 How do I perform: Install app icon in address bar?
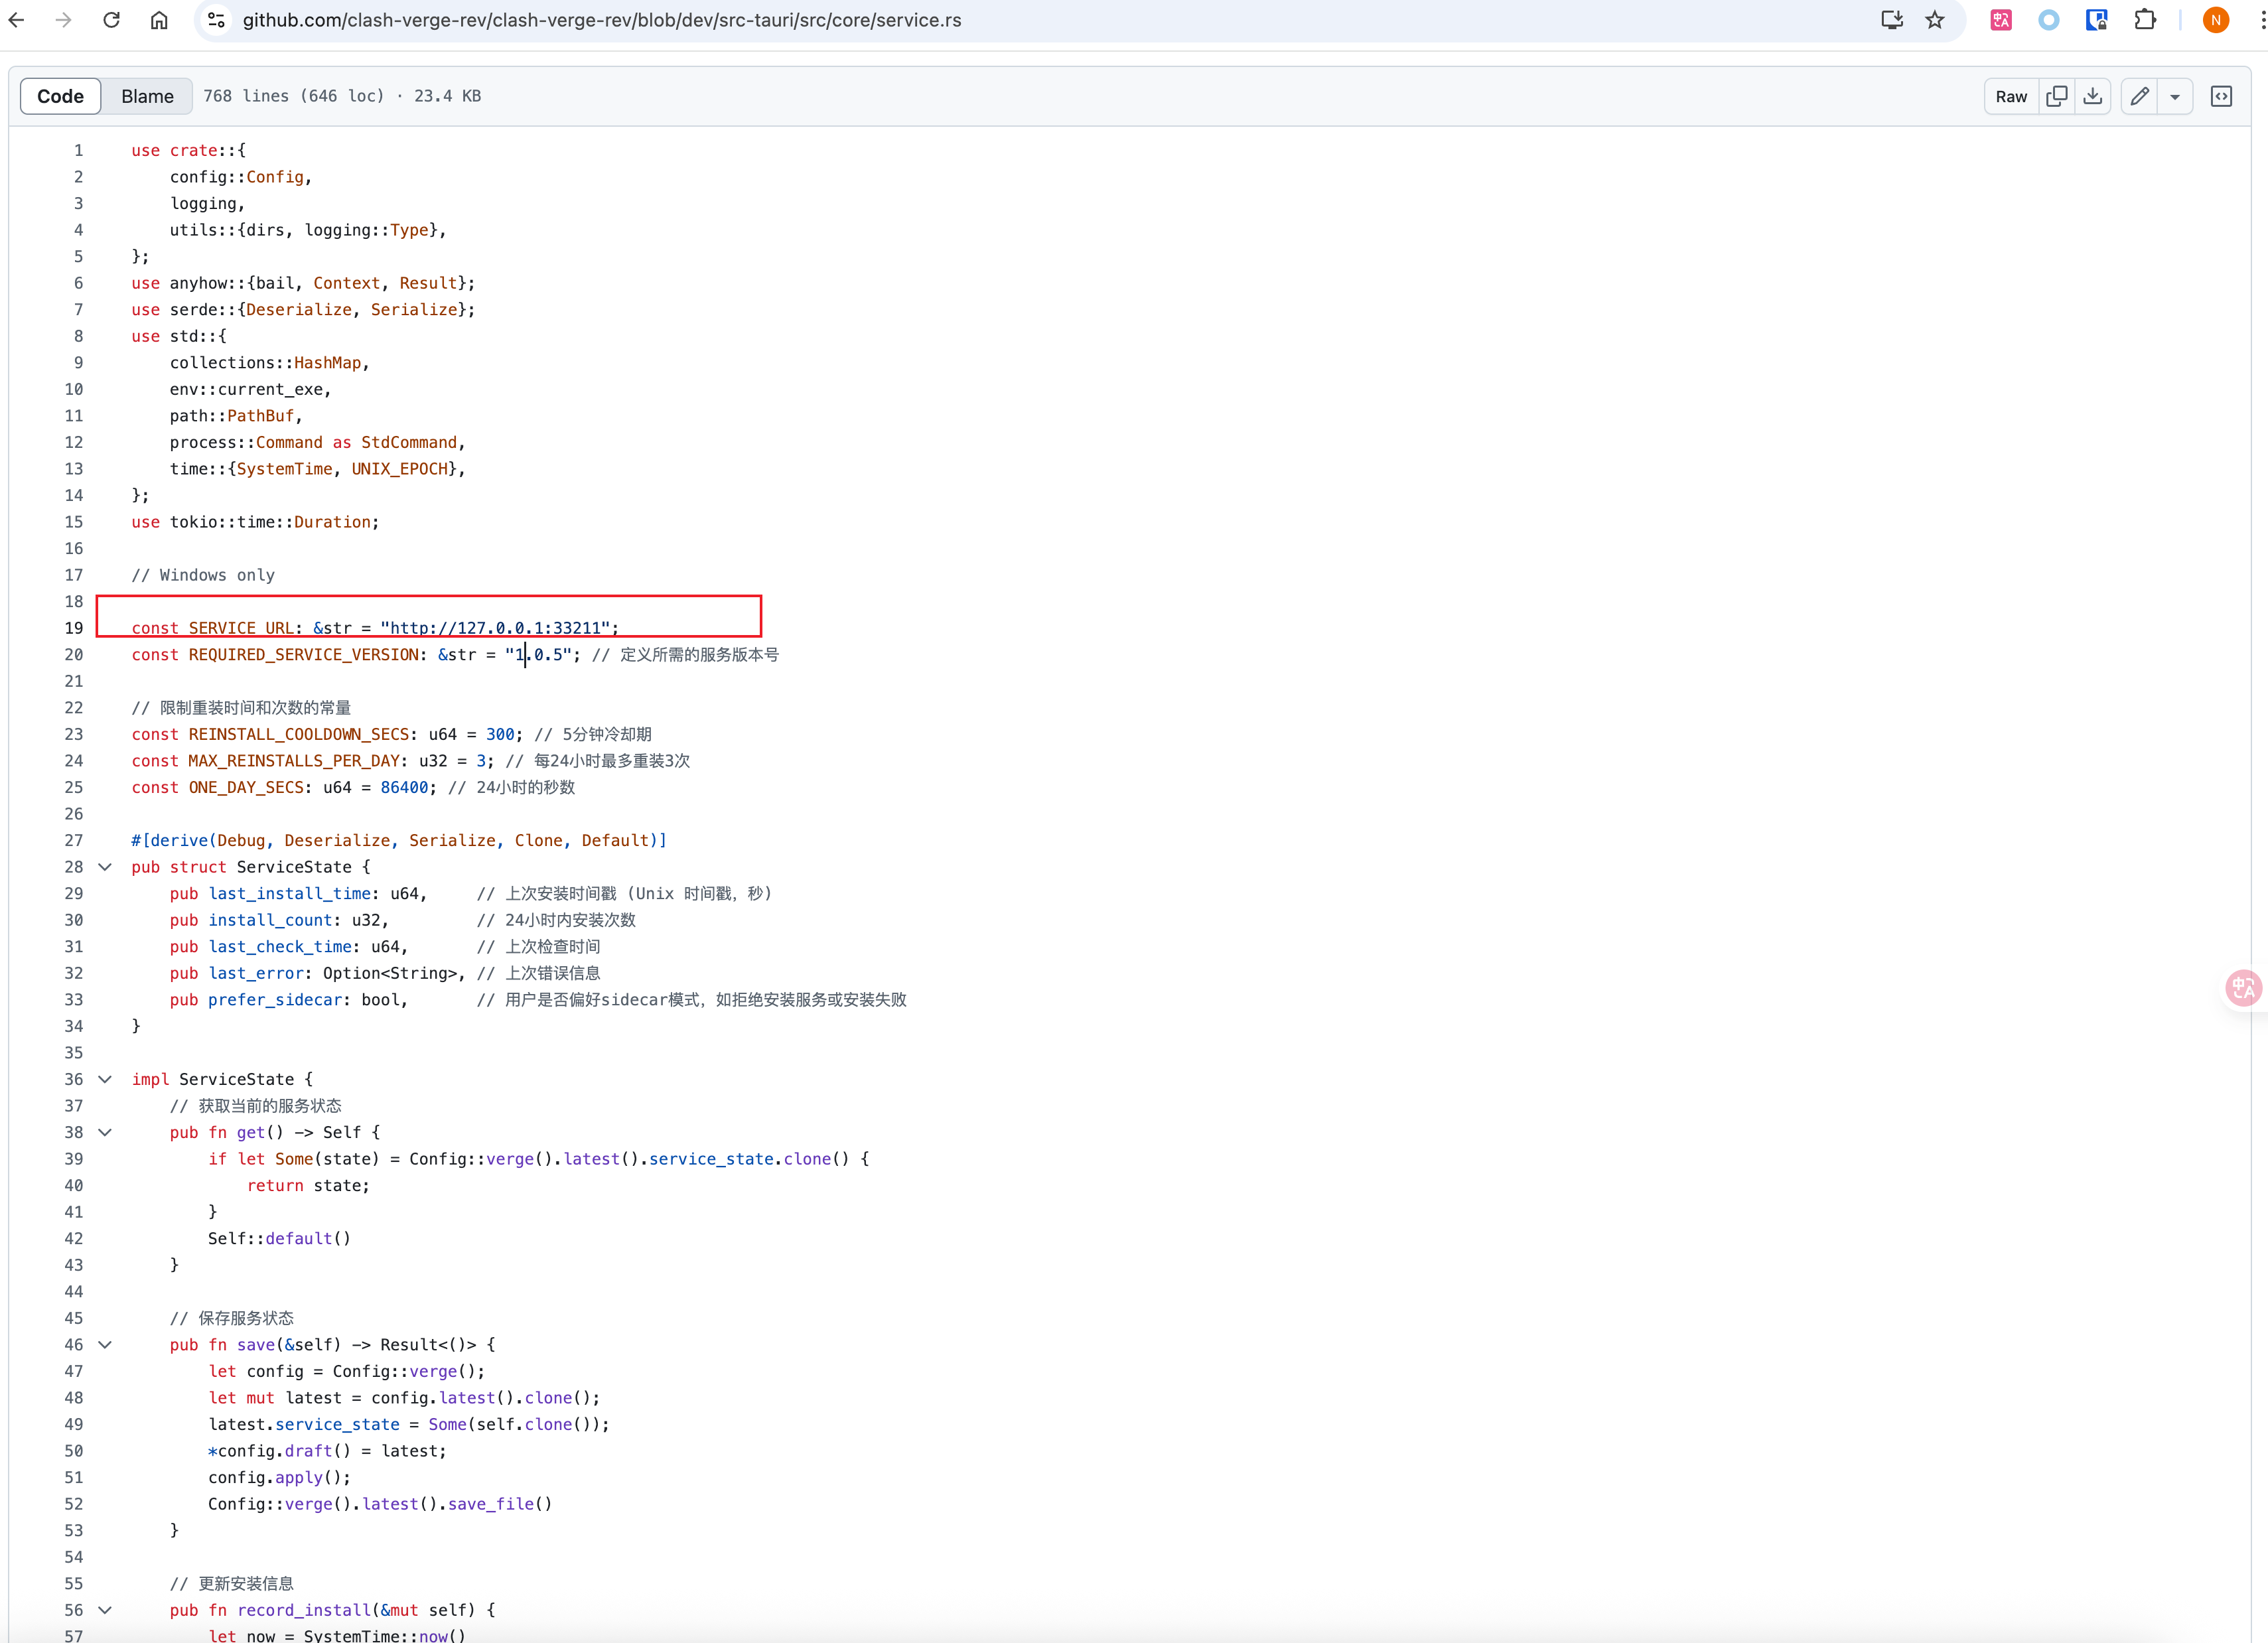(x=1891, y=20)
